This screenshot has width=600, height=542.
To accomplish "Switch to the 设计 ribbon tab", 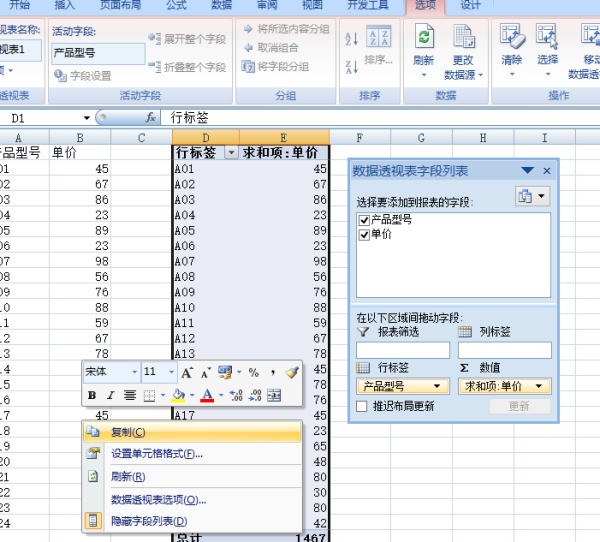I will click(470, 5).
